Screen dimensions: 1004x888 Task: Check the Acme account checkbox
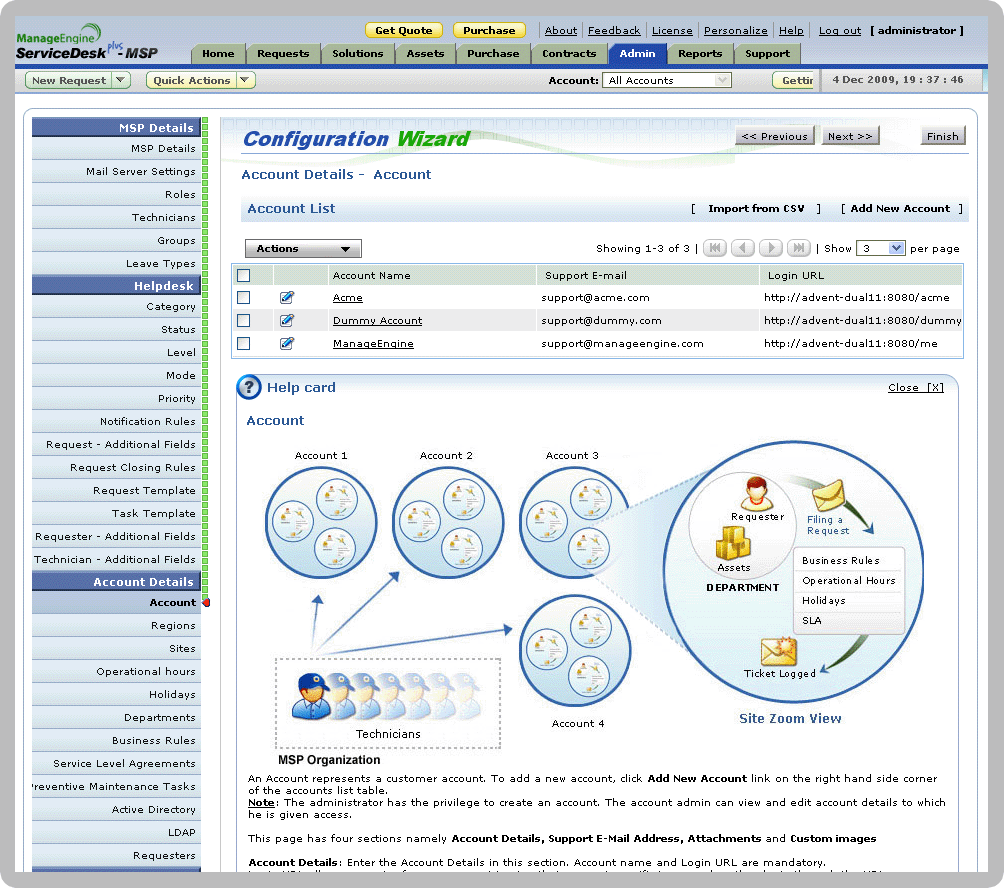click(x=243, y=297)
